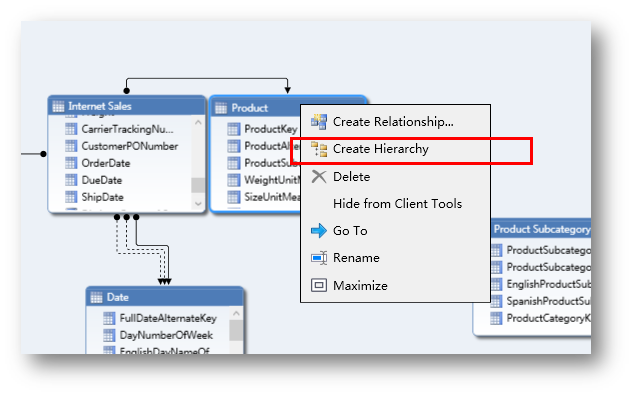Click the Date table header icon
Image resolution: width=633 pixels, height=396 pixels.
coord(96,298)
